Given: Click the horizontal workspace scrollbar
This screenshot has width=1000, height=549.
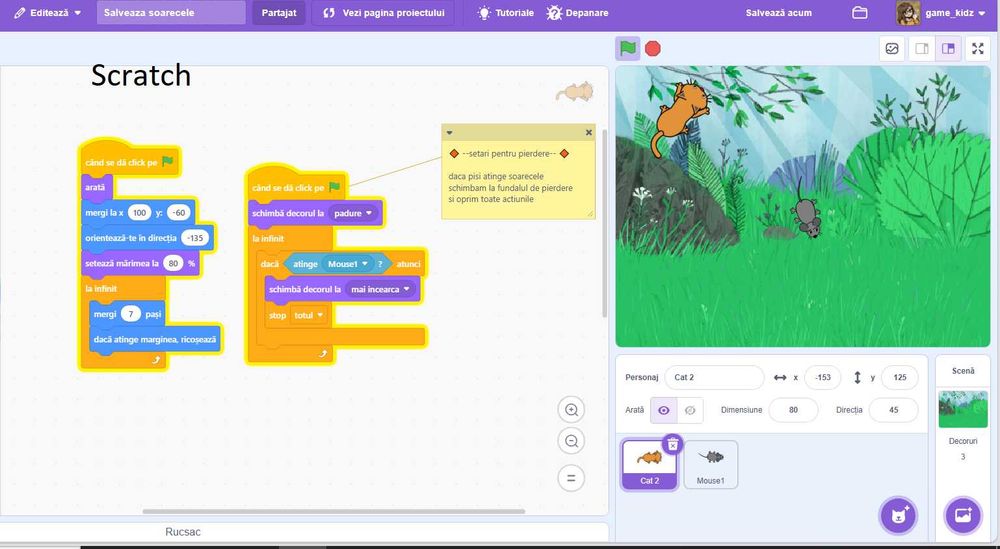Looking at the screenshot, I should coord(334,511).
